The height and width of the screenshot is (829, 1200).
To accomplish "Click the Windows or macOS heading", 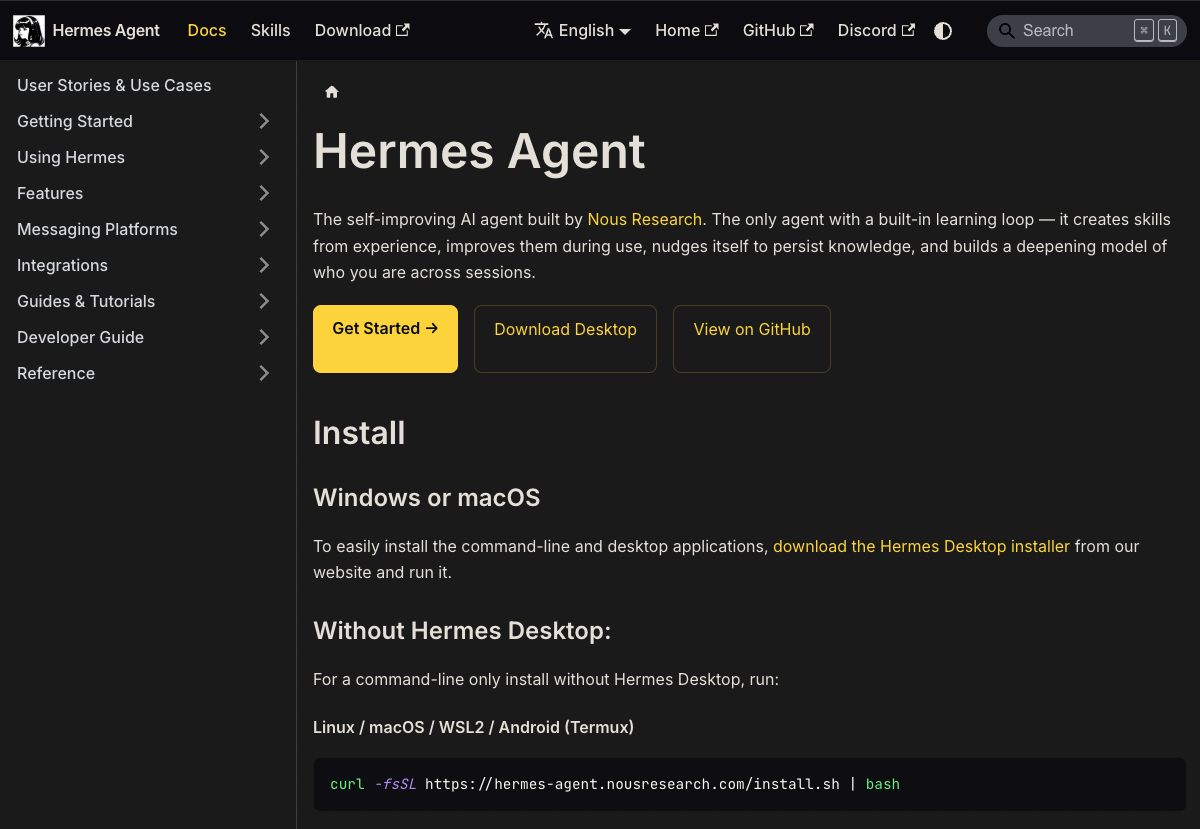I will pos(427,497).
